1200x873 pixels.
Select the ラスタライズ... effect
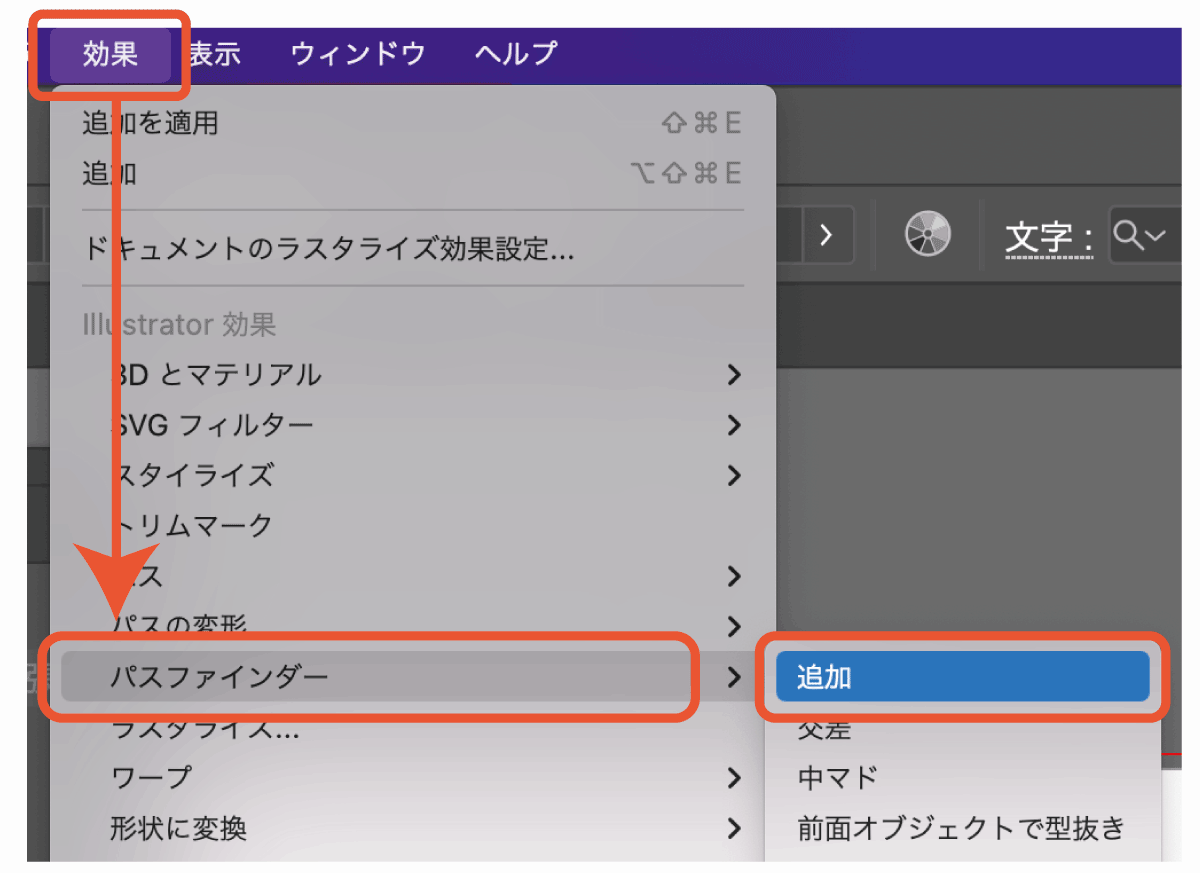pyautogui.click(x=412, y=728)
